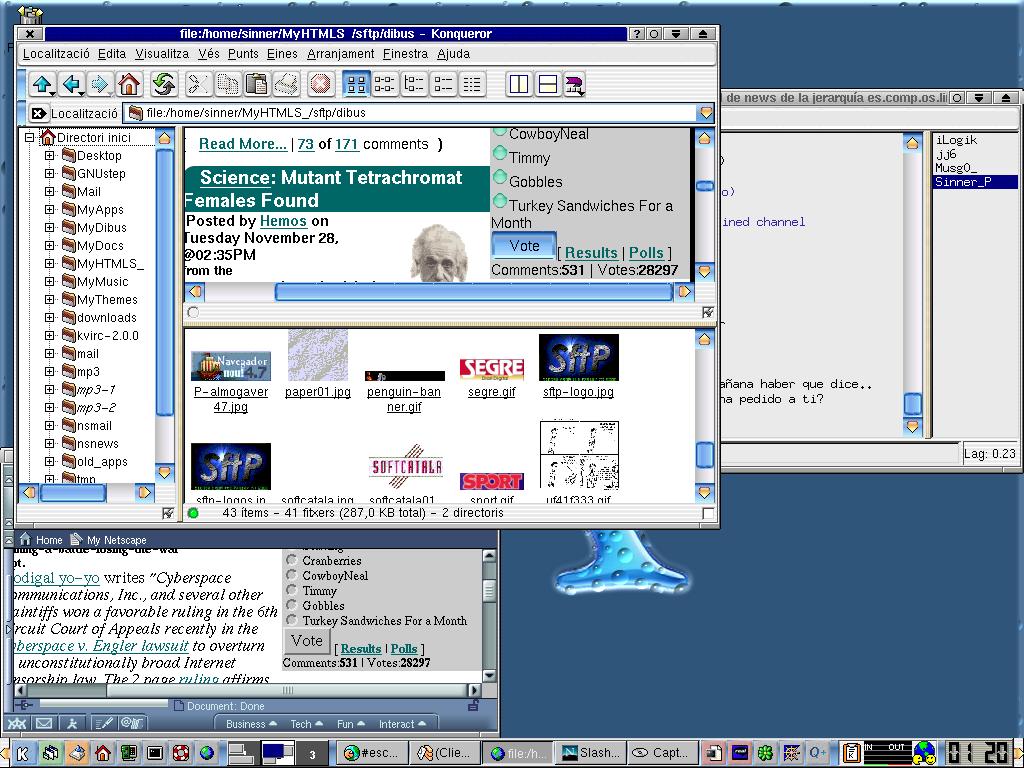
Task: Click Vote button in Konqueror poll
Action: point(524,246)
